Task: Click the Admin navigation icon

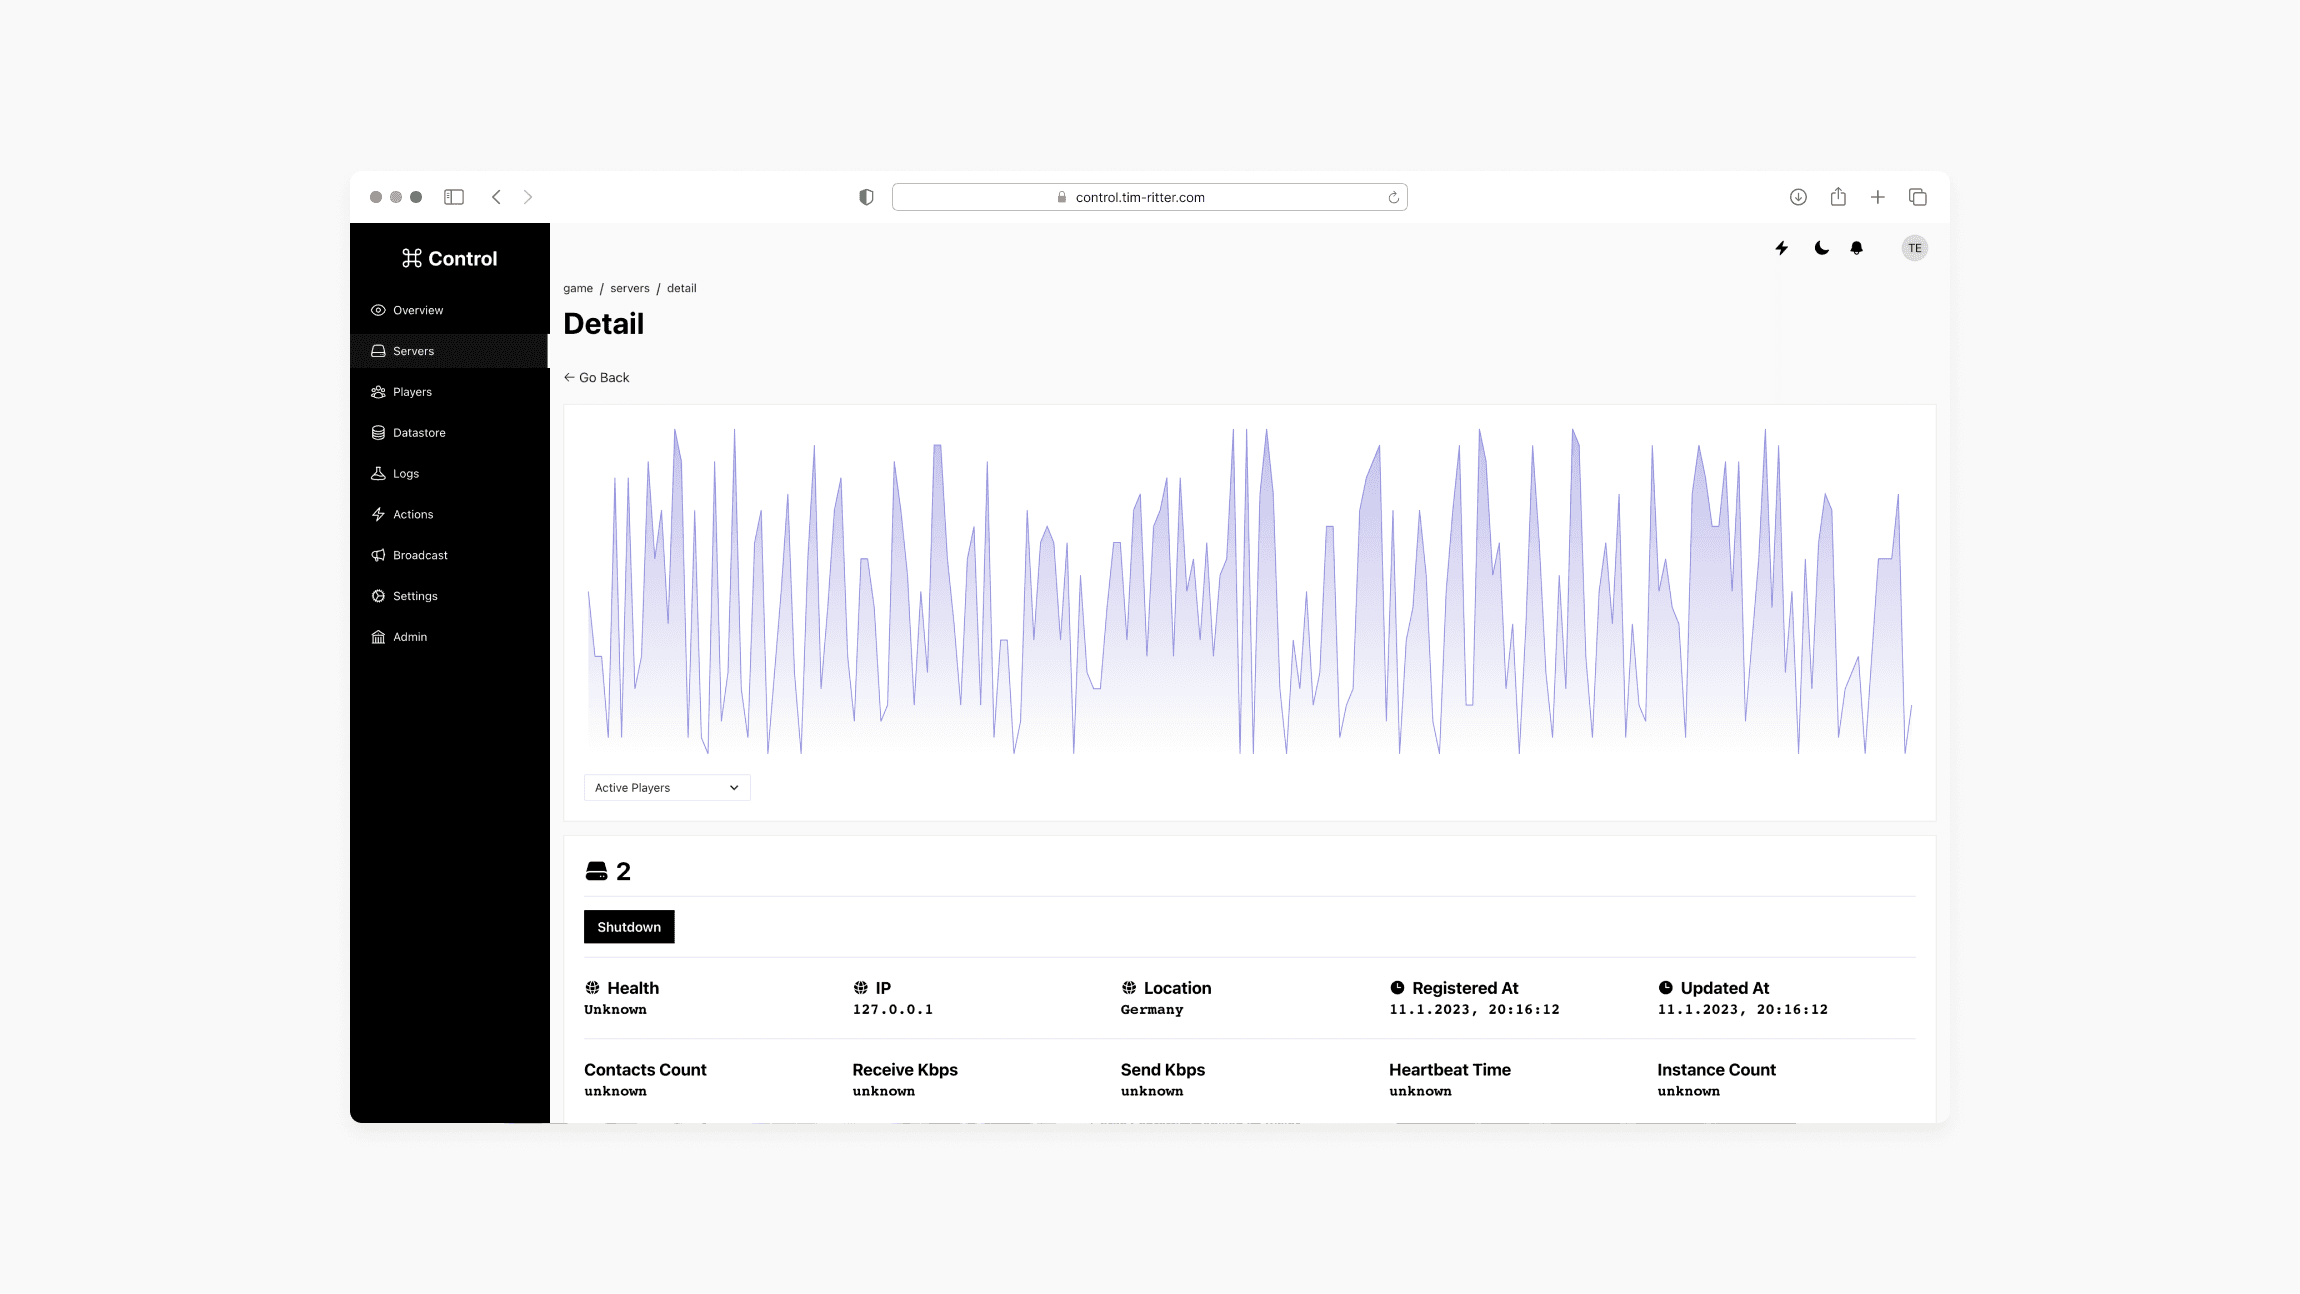Action: point(378,637)
